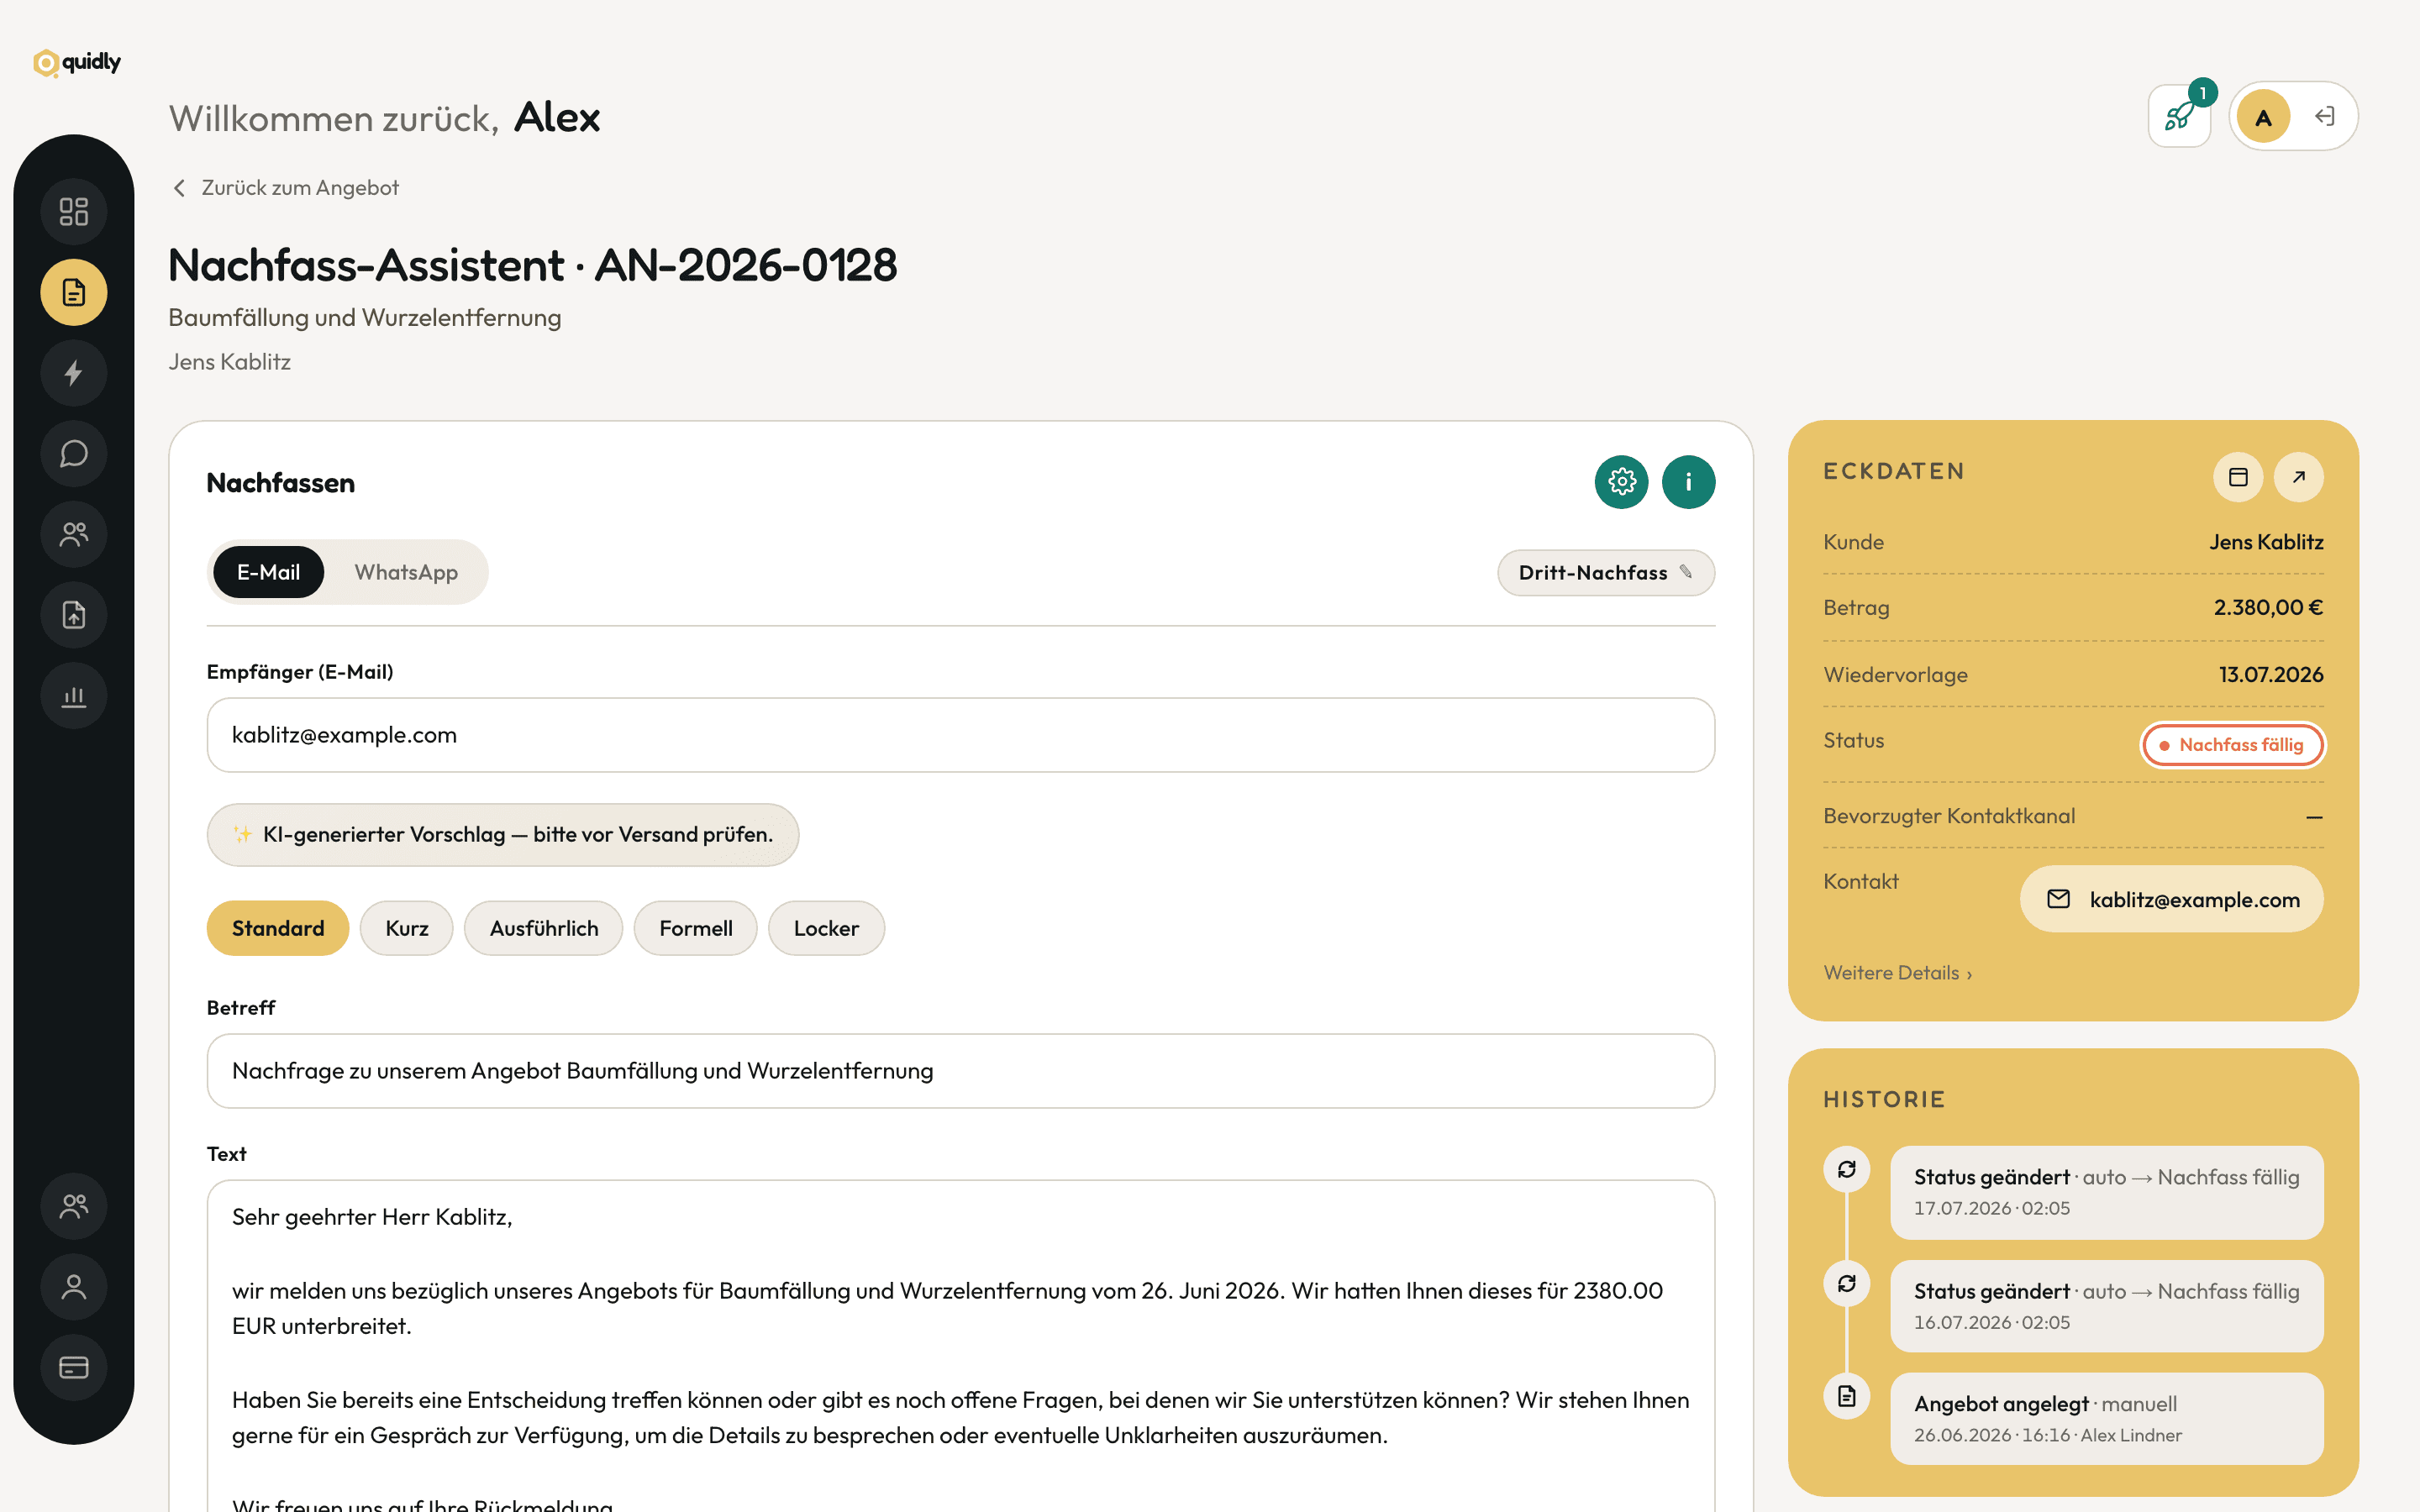Screen dimensions: 2420x1512
Task: Click into the email Text body area
Action: (961, 1346)
